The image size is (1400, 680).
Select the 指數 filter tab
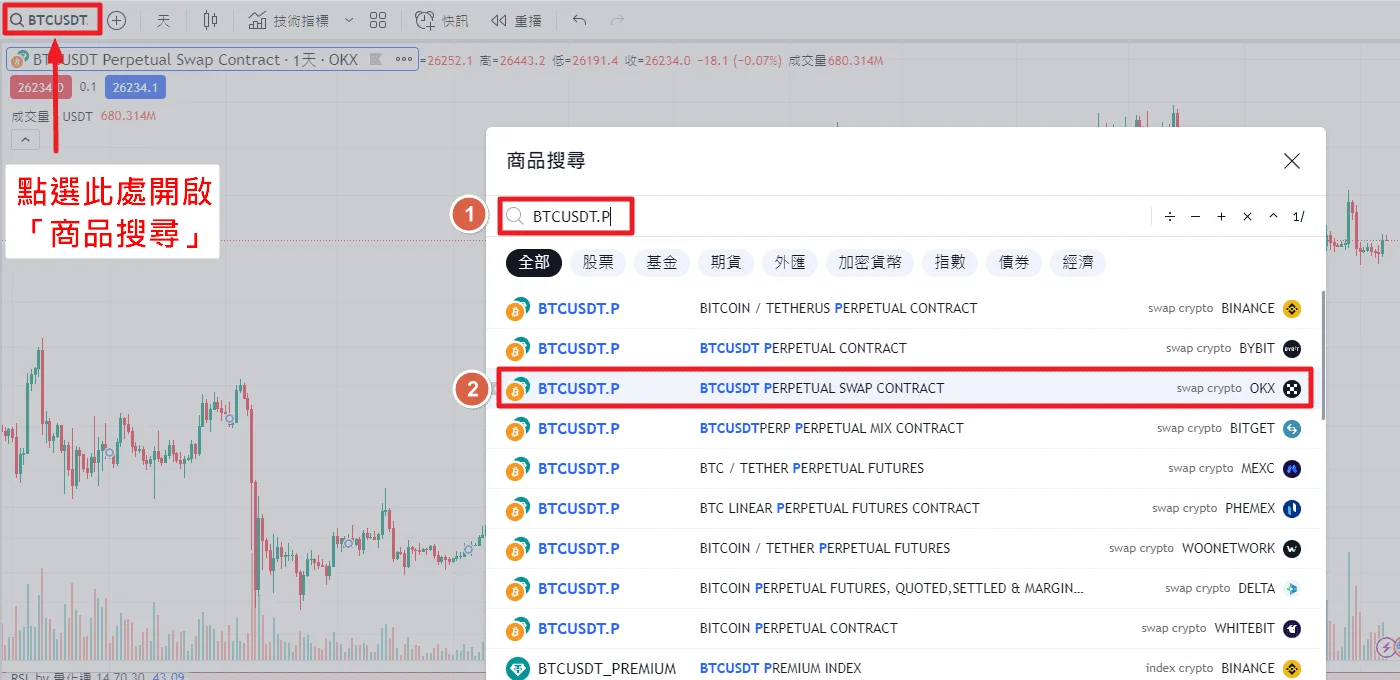(950, 262)
